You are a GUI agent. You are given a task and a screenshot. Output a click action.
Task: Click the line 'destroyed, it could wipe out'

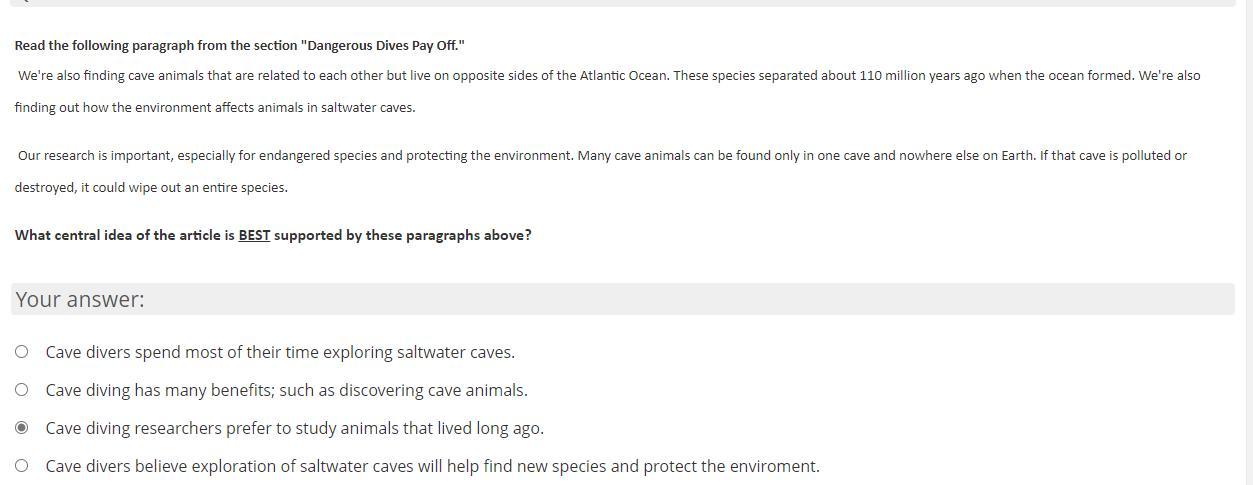pyautogui.click(x=150, y=188)
